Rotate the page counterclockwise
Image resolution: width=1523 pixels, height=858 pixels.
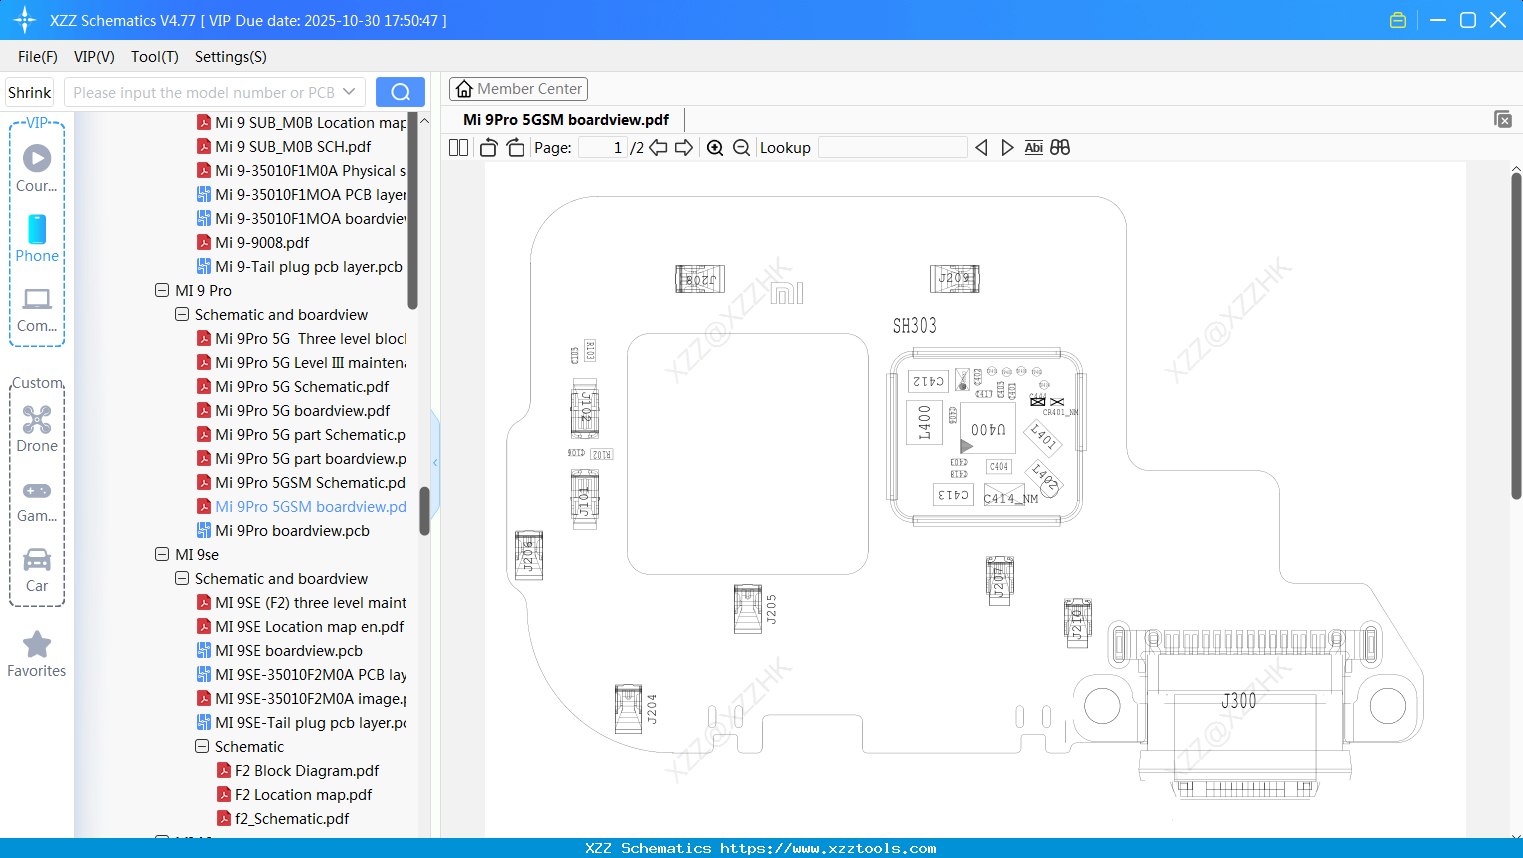coord(488,148)
